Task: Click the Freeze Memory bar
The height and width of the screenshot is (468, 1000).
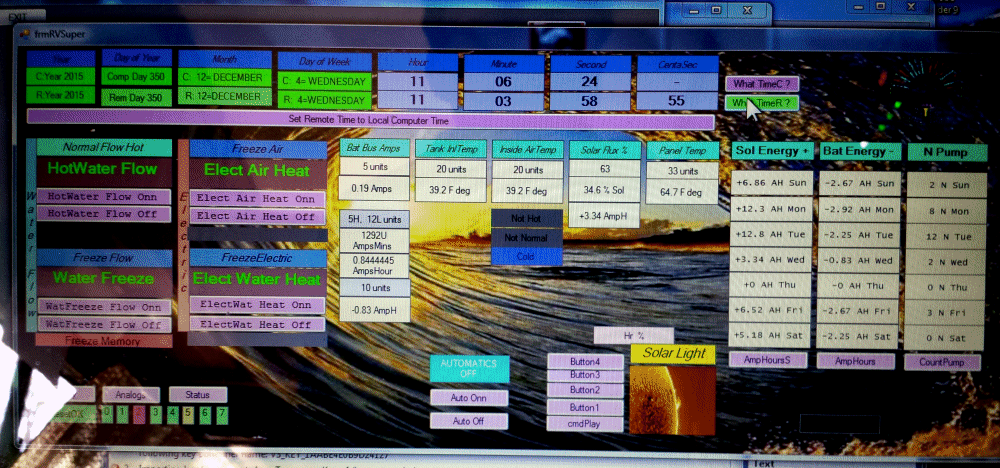Action: point(103,340)
